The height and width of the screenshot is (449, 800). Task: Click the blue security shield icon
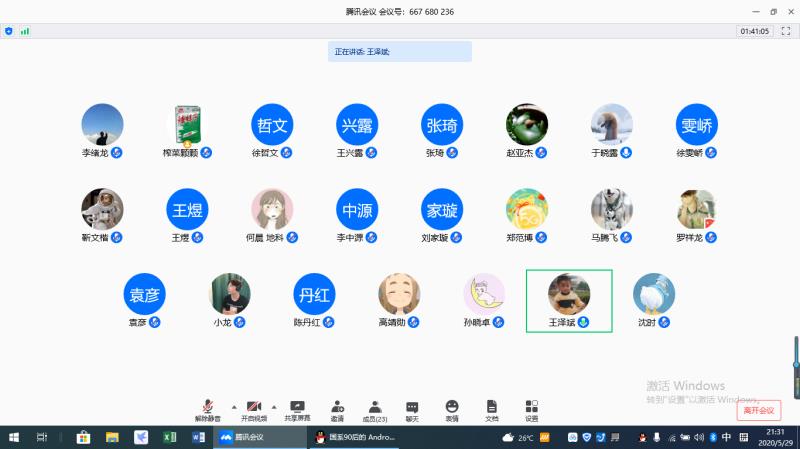pos(9,31)
